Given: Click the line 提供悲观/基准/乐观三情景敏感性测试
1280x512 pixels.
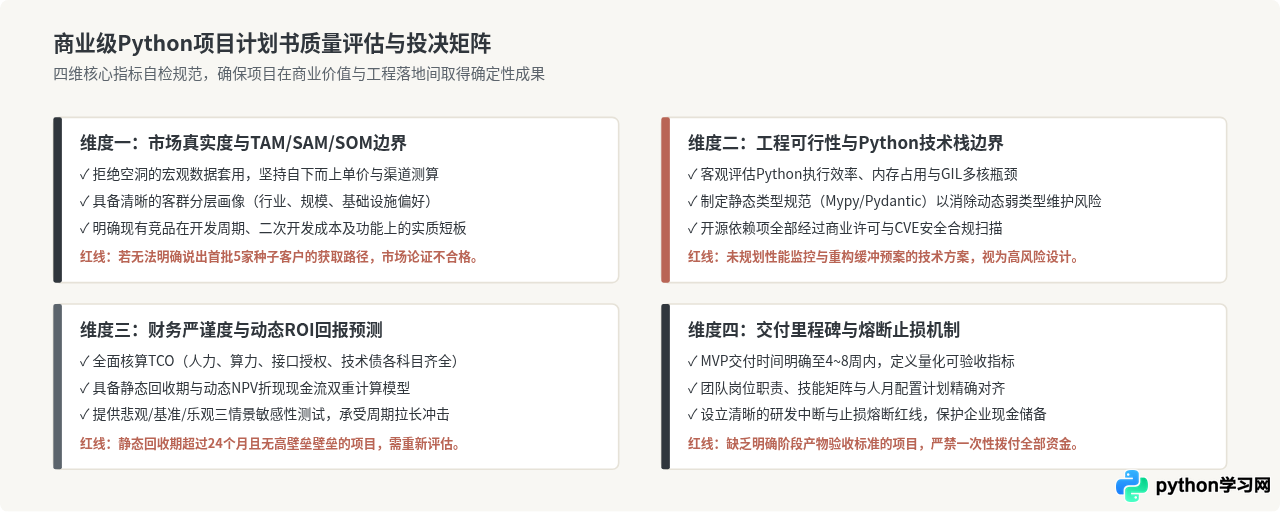Looking at the screenshot, I should pyautogui.click(x=265, y=415).
